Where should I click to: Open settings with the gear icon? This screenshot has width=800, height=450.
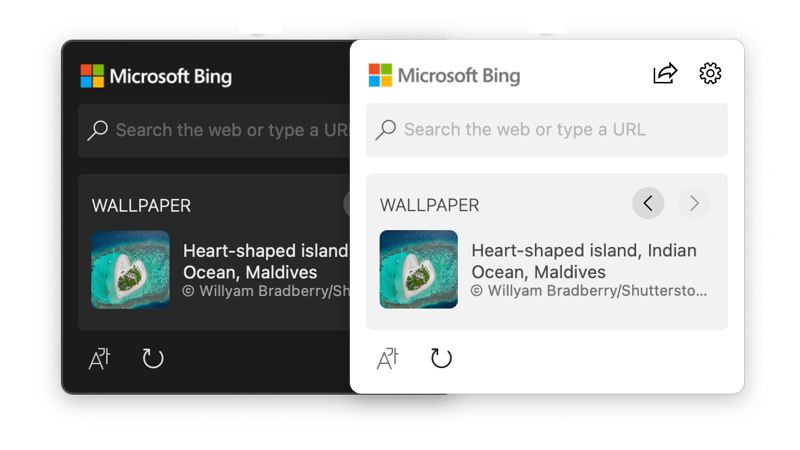[x=710, y=73]
